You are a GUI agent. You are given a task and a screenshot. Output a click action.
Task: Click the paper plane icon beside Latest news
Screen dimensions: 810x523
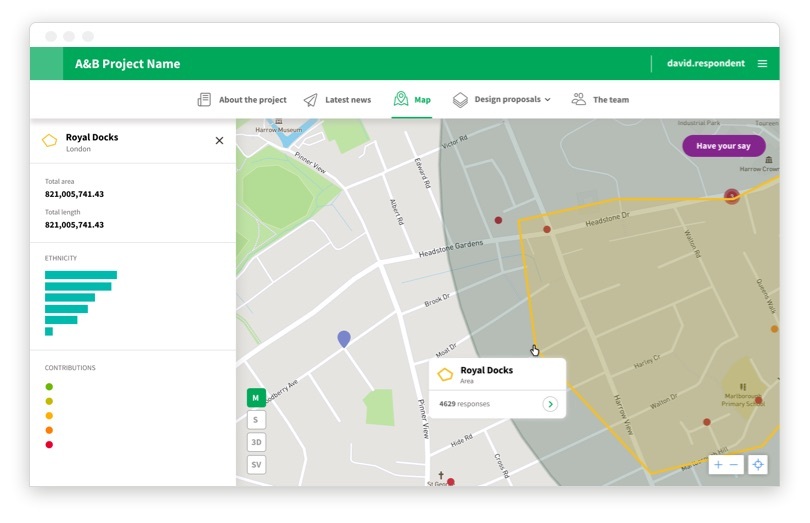[310, 100]
